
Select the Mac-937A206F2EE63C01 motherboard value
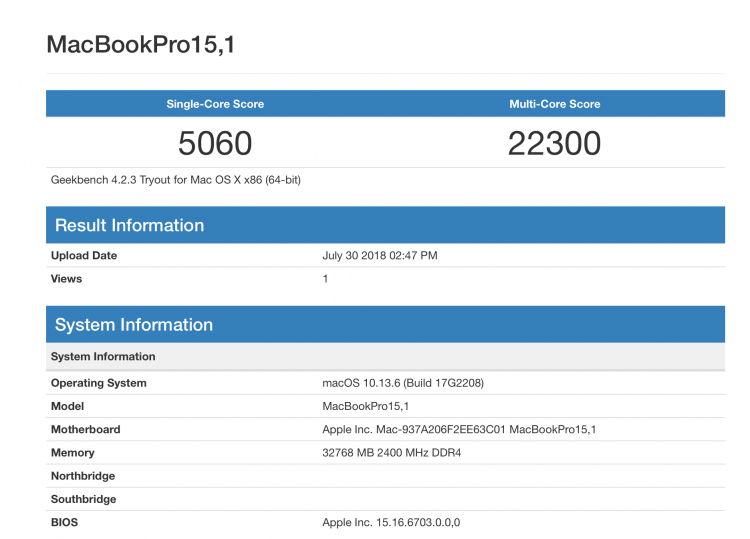point(459,429)
